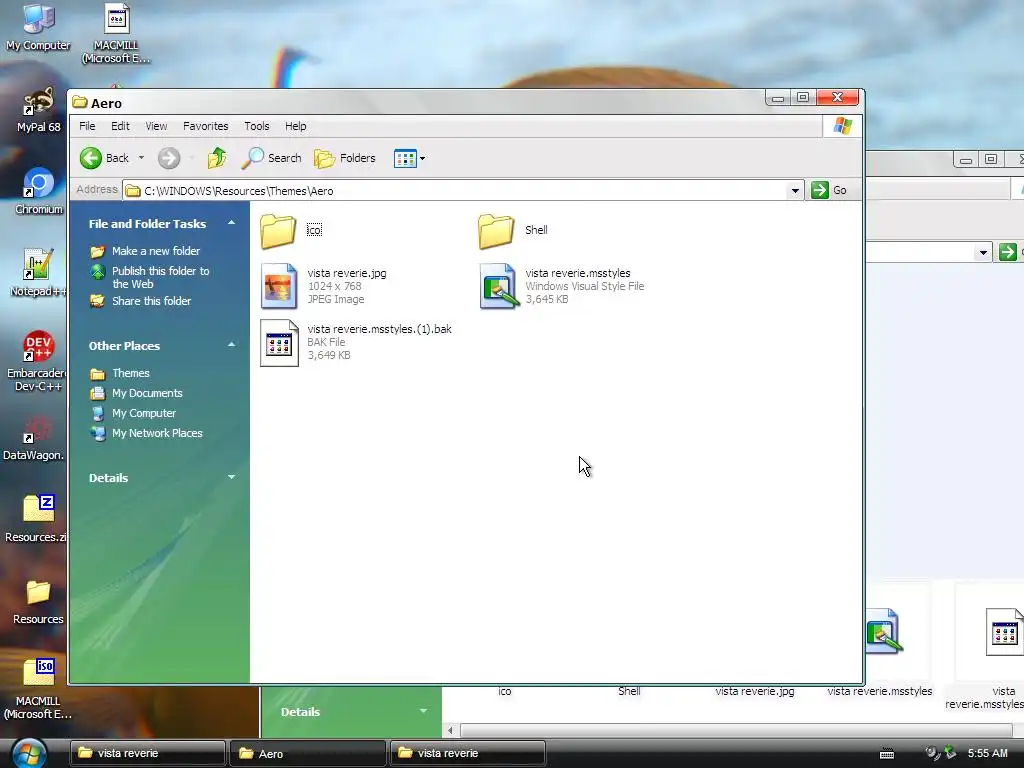Open the Edit menu
The image size is (1024, 768).
click(x=120, y=126)
